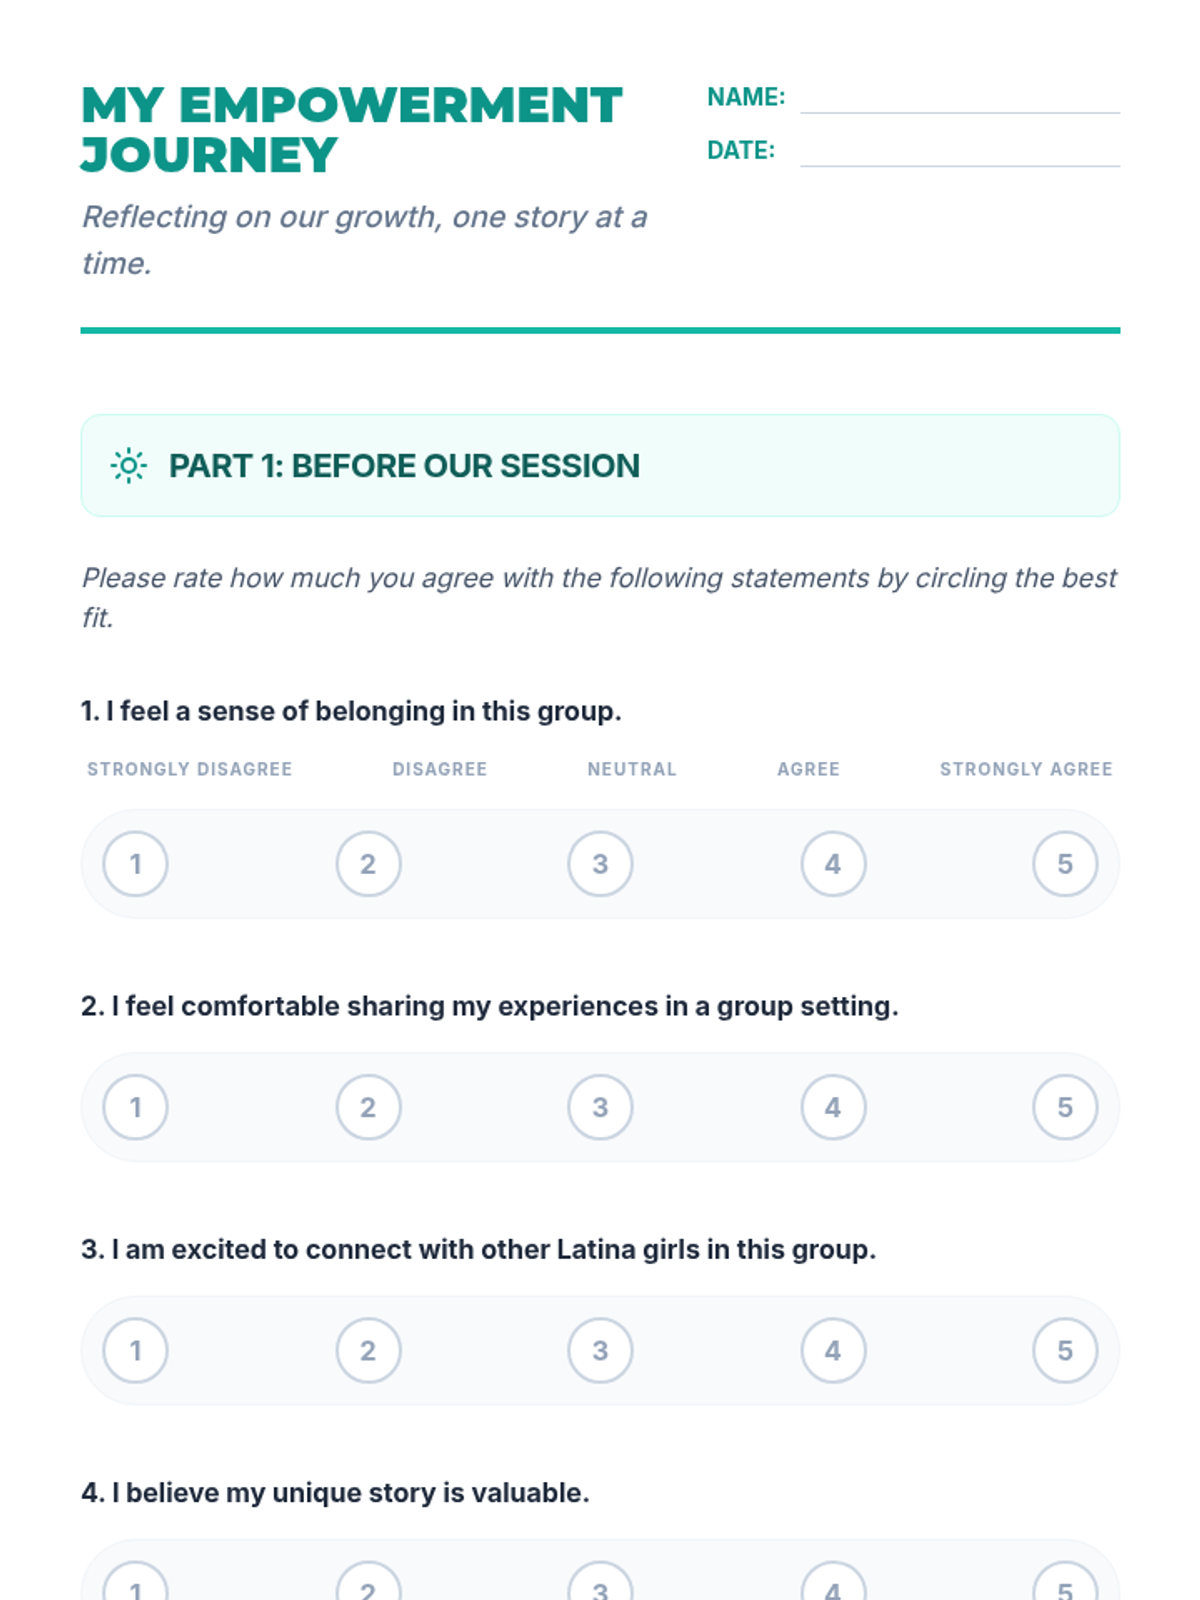Choose 1 for comfortable sharing experiences

(136, 1107)
